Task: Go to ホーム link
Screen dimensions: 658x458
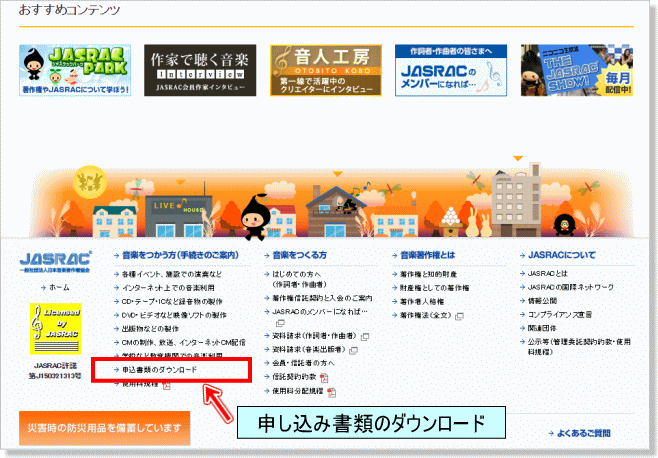Action: coord(59,288)
